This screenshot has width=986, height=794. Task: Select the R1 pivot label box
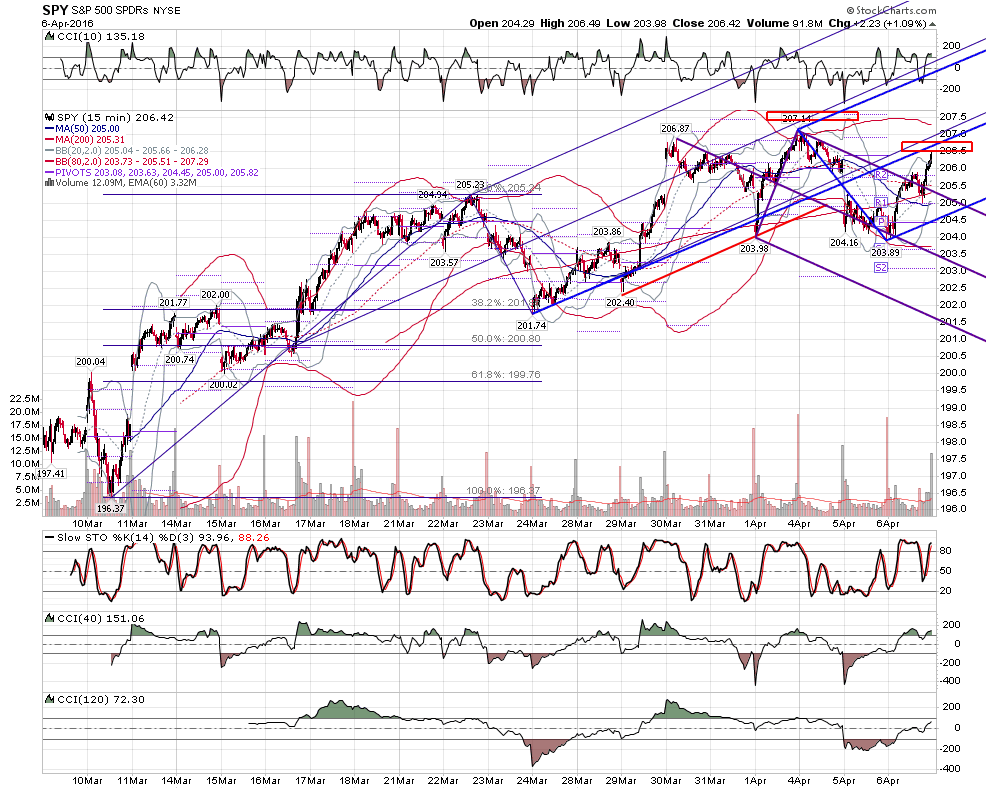tap(880, 202)
